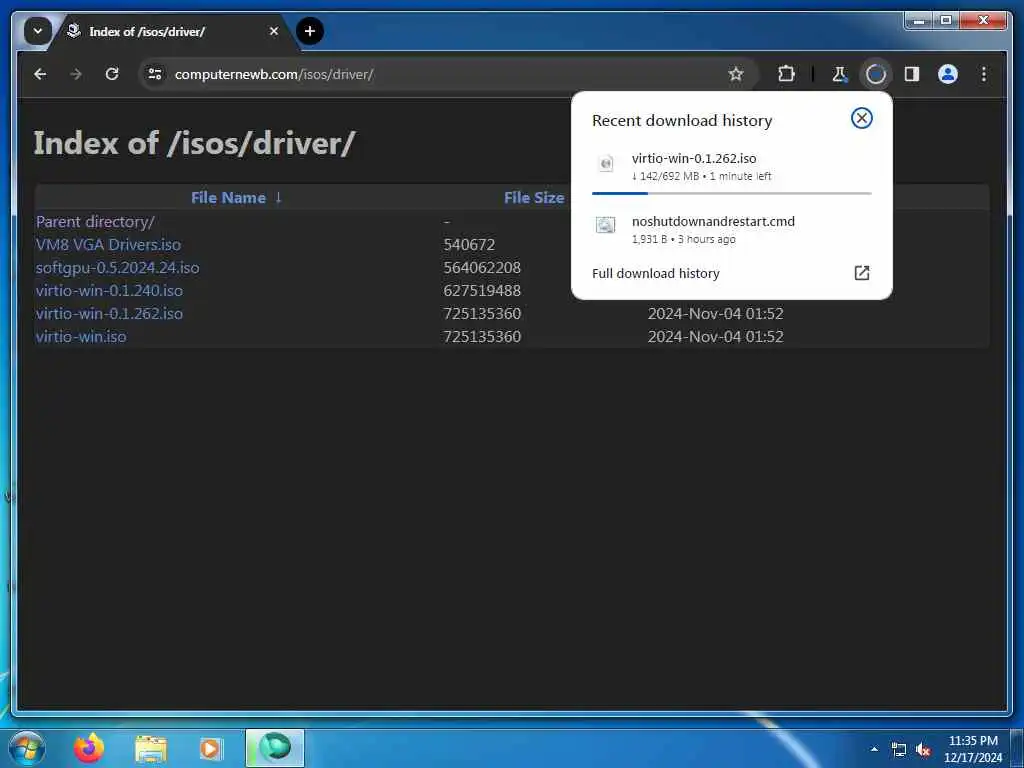The height and width of the screenshot is (768, 1024).
Task: Close the Recent download history popup
Action: (861, 118)
